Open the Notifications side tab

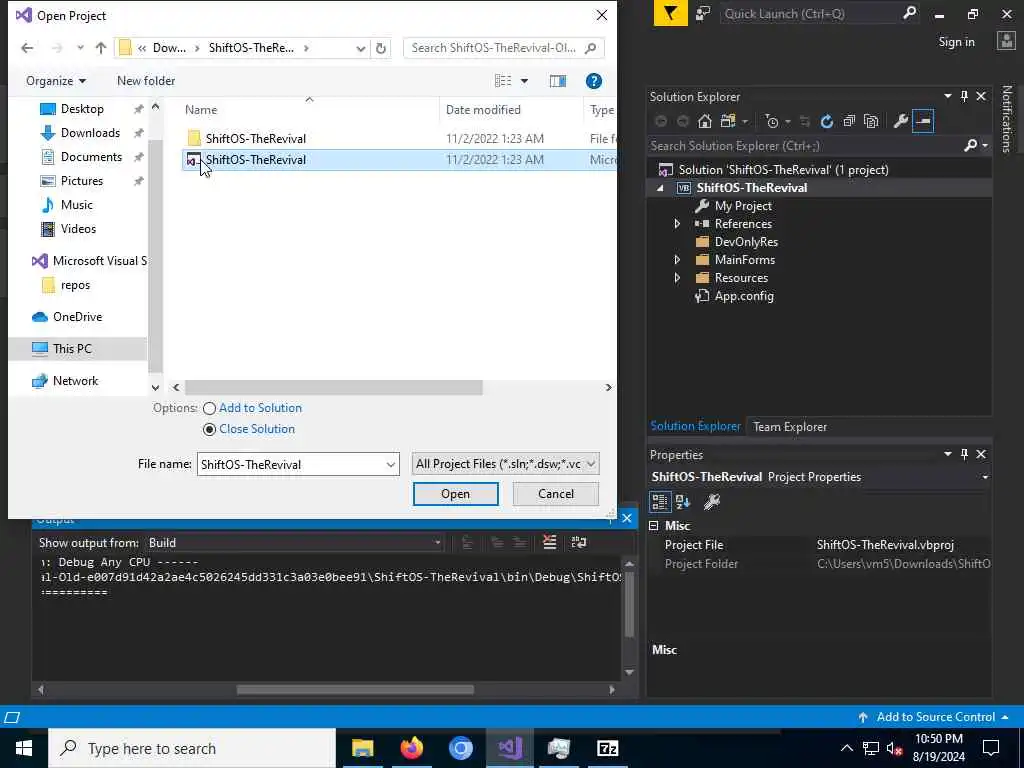click(x=1006, y=118)
